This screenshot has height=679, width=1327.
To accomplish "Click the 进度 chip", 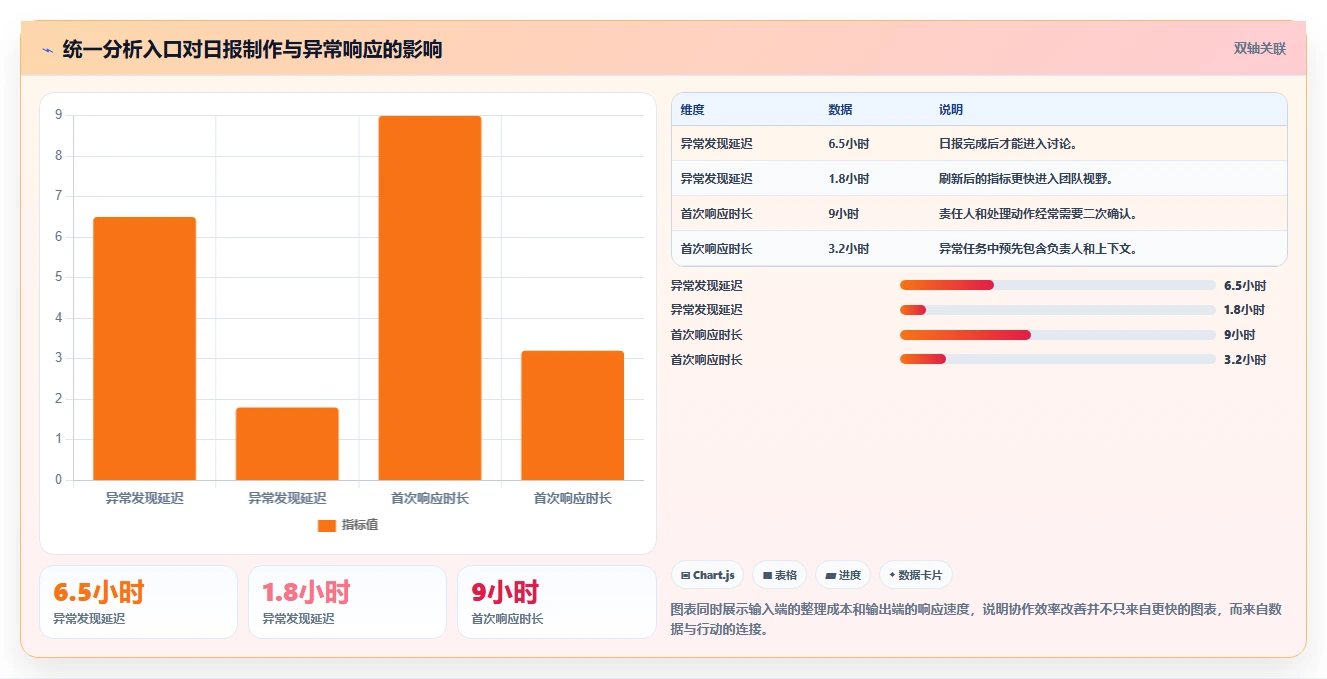I will pos(842,575).
